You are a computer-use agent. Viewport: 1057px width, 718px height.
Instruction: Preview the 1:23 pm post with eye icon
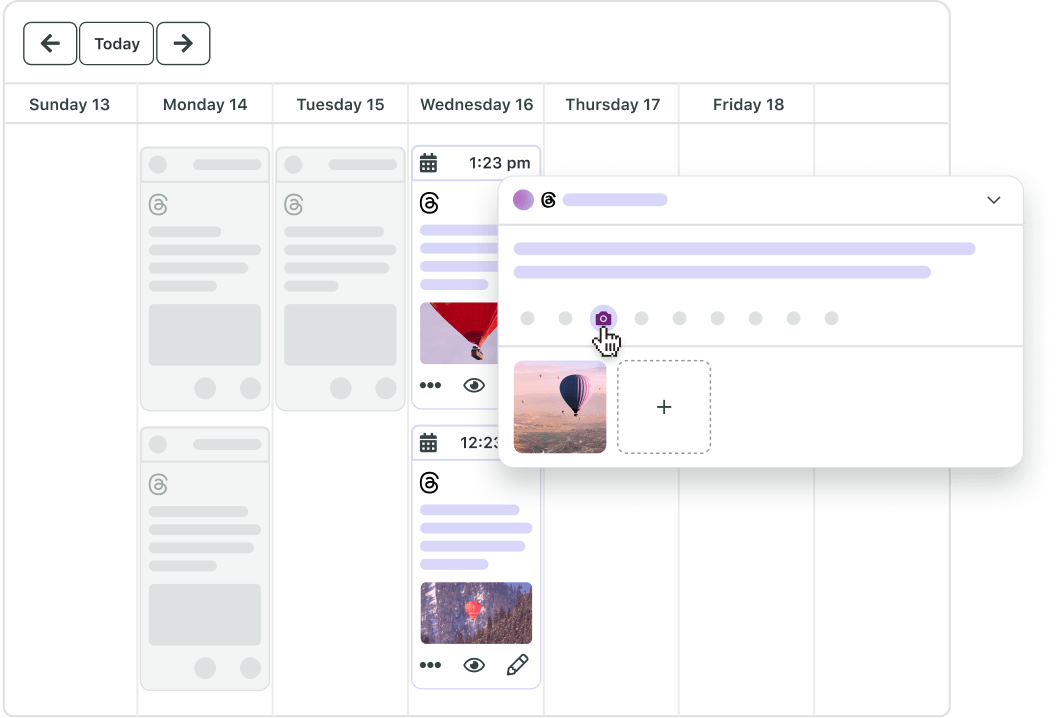point(474,386)
